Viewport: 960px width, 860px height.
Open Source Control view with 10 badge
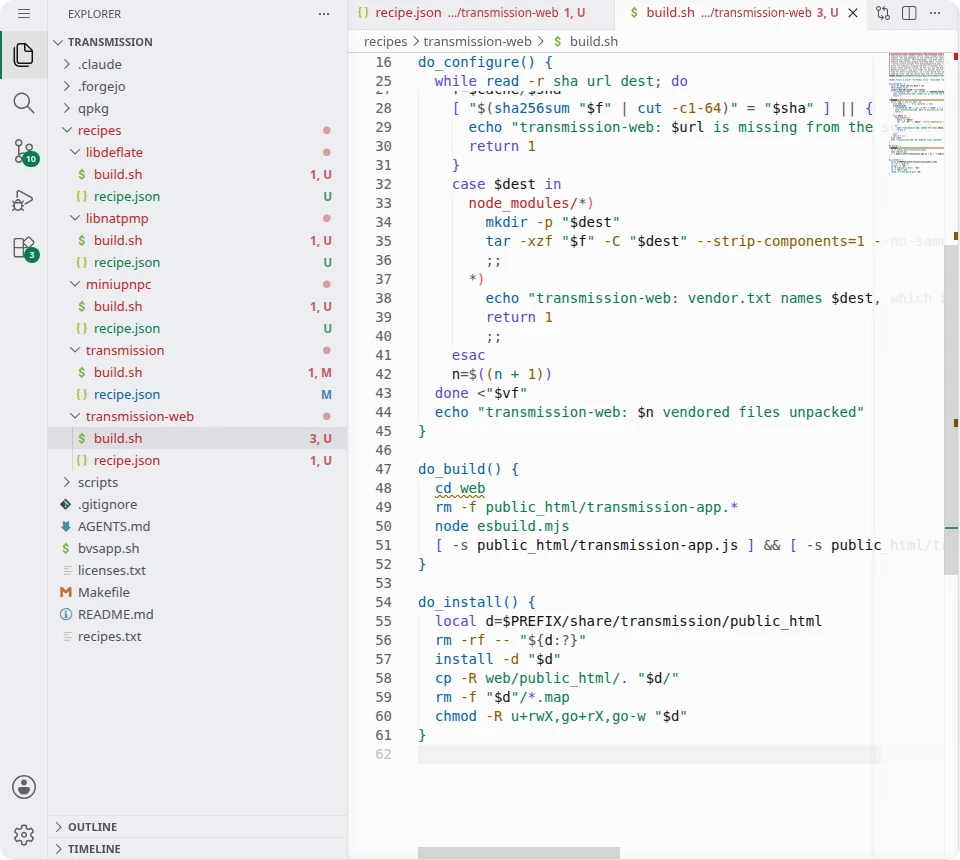click(25, 152)
